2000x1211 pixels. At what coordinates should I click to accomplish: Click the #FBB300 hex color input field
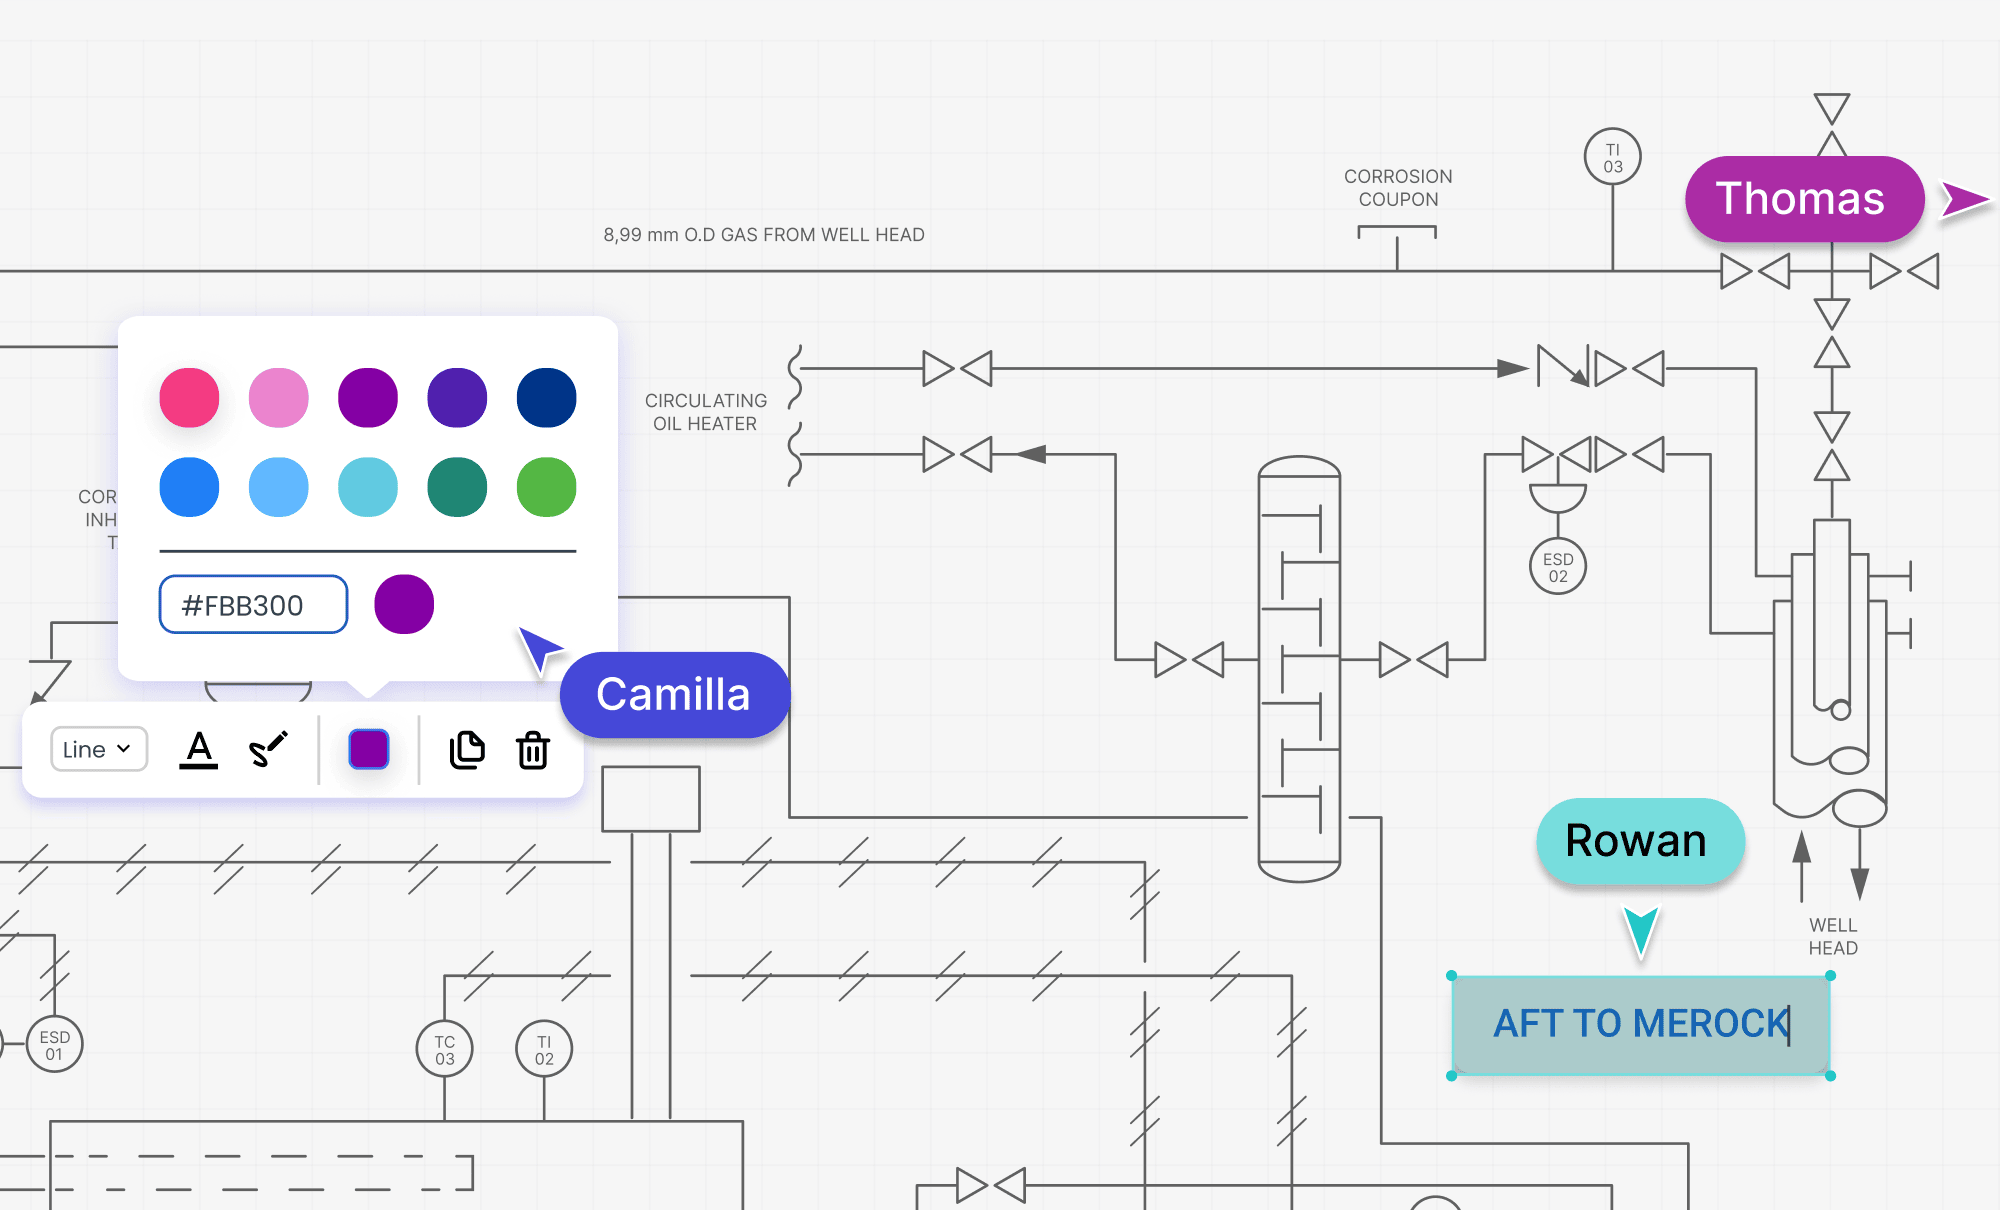tap(254, 604)
